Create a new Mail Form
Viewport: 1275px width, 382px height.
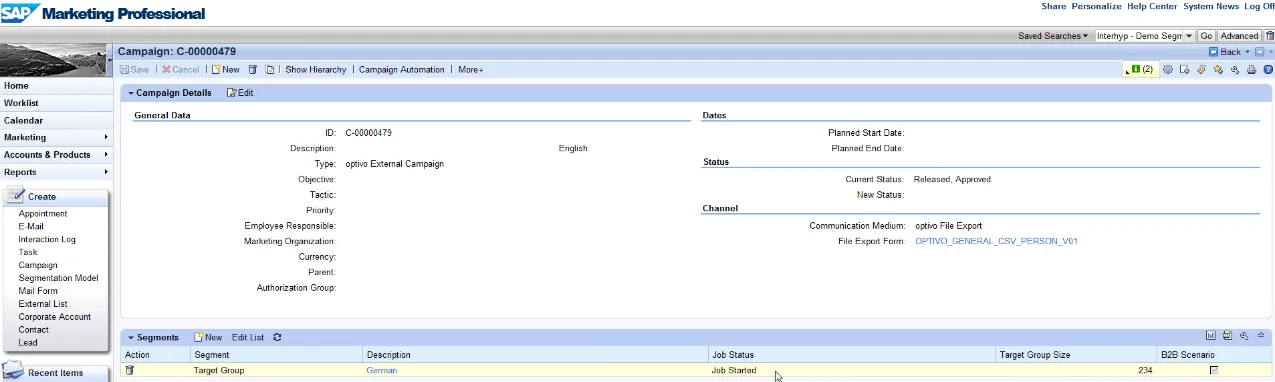38,291
